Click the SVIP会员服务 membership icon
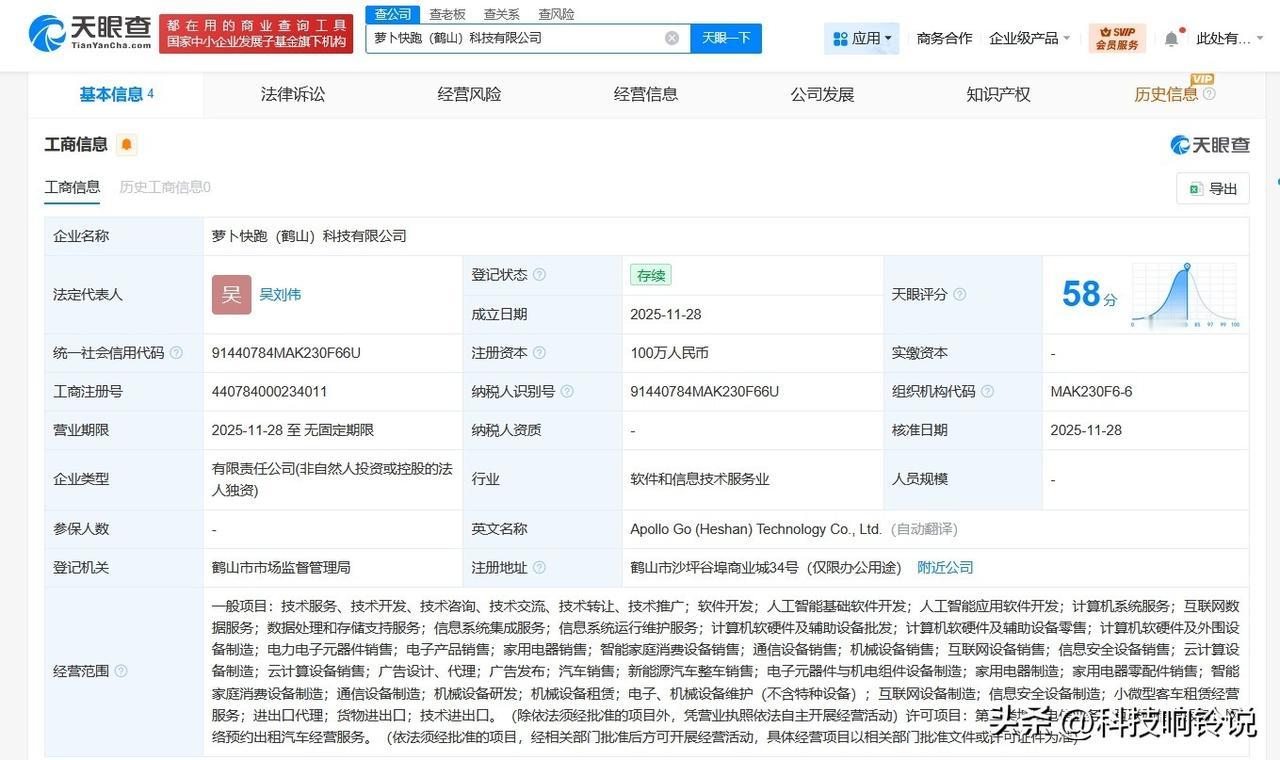1280x760 pixels. click(x=1117, y=37)
